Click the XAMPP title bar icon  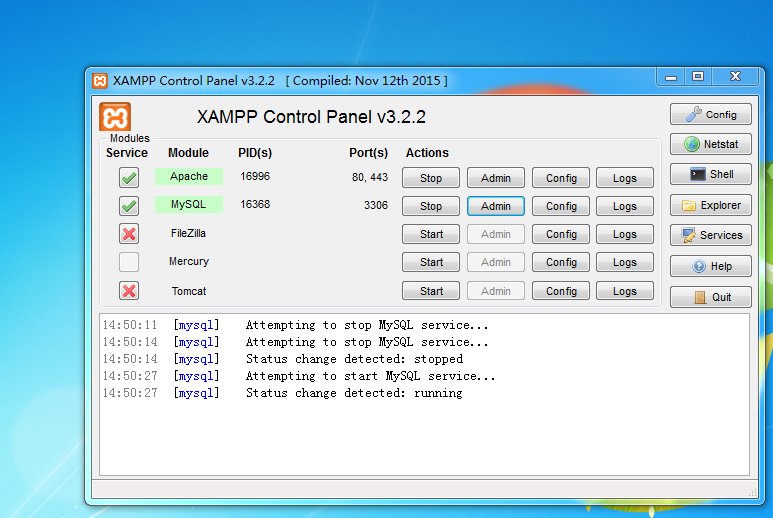pos(100,81)
